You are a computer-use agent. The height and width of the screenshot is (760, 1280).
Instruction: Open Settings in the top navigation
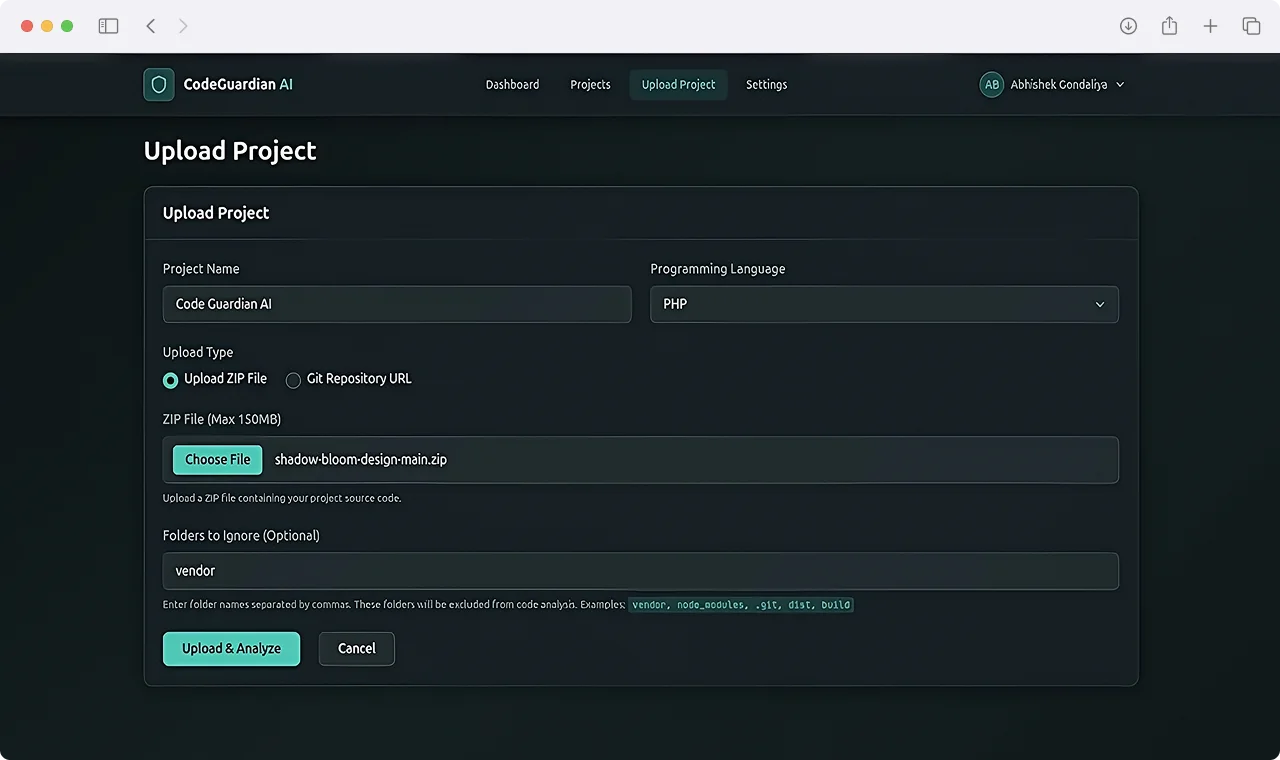pyautogui.click(x=766, y=85)
